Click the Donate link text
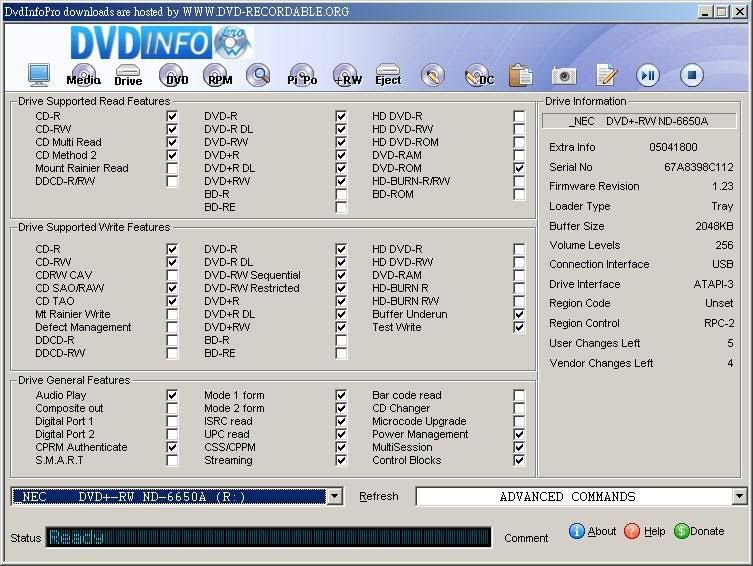This screenshot has height=566, width=753. 707,531
